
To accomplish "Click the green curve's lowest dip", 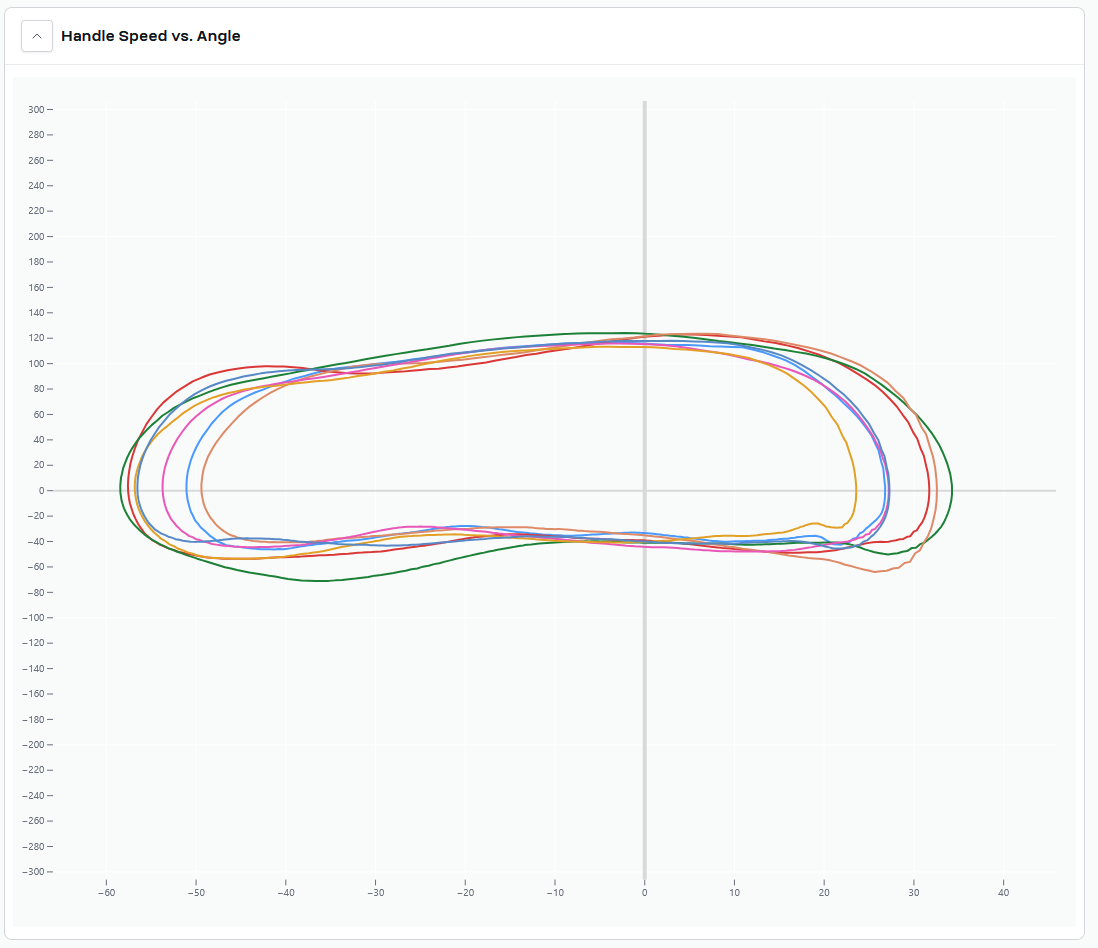I will (320, 580).
